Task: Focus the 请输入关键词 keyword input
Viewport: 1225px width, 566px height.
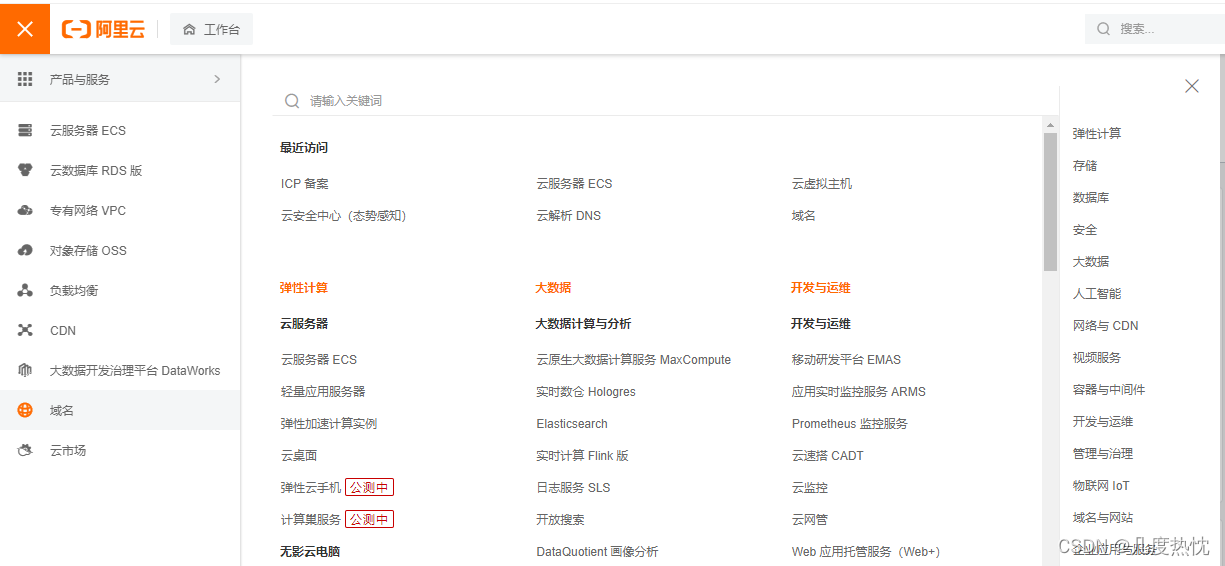Action: coord(665,101)
